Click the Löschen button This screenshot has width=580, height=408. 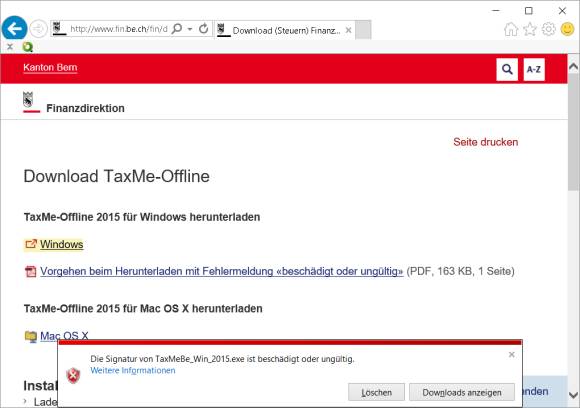(376, 392)
